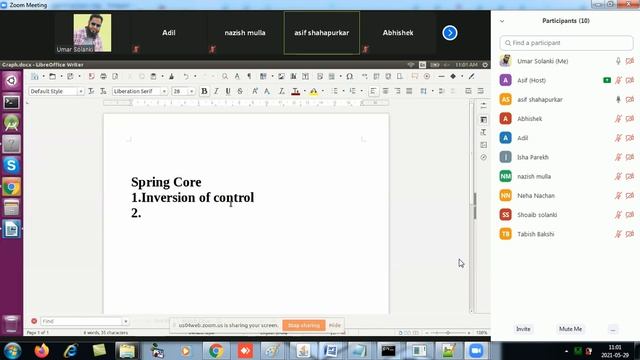Open Sidebar Gallery icon
Viewport: 640px width, 360px height.
[x=484, y=145]
